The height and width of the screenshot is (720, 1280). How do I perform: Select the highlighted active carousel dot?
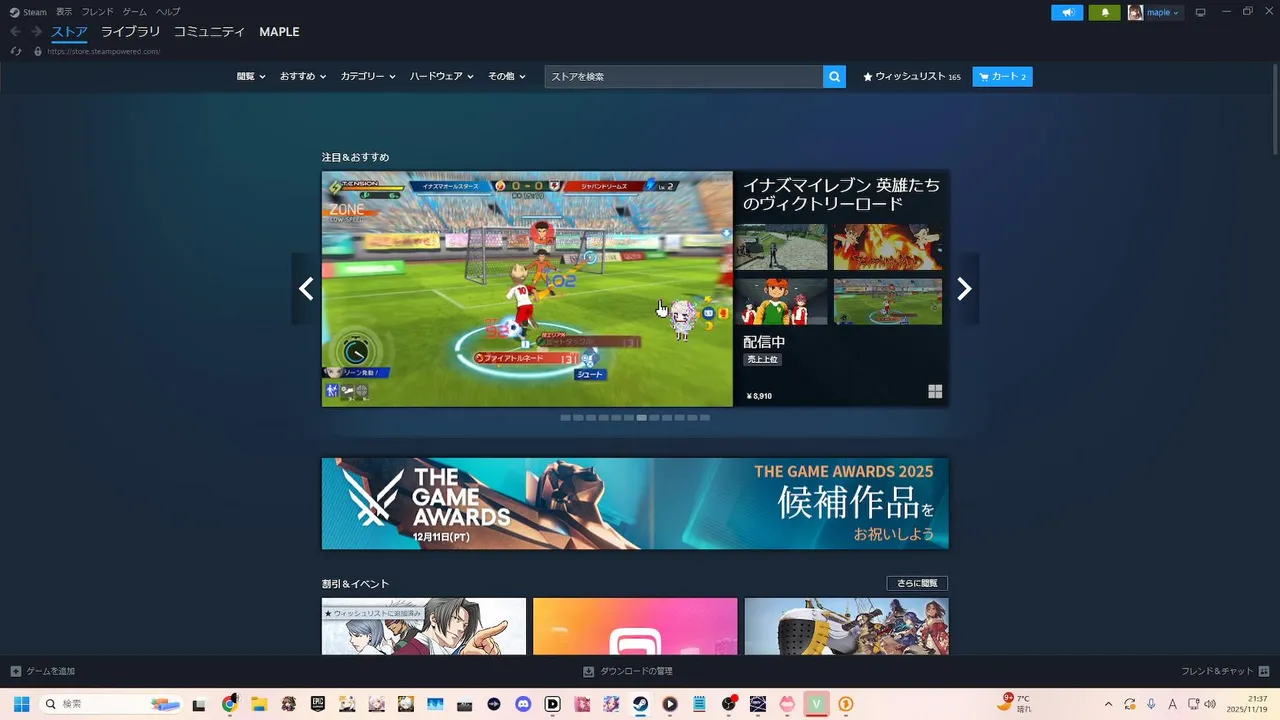pos(641,417)
